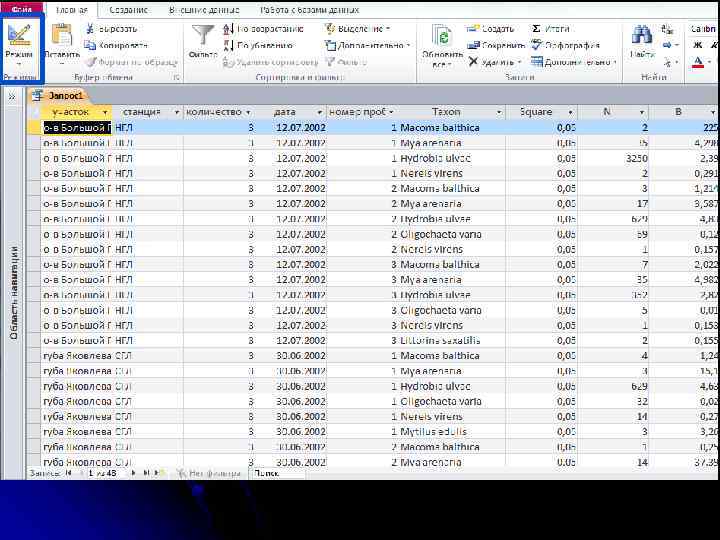Switch to the Главная ribbon tab
The height and width of the screenshot is (540, 720).
[x=72, y=10]
